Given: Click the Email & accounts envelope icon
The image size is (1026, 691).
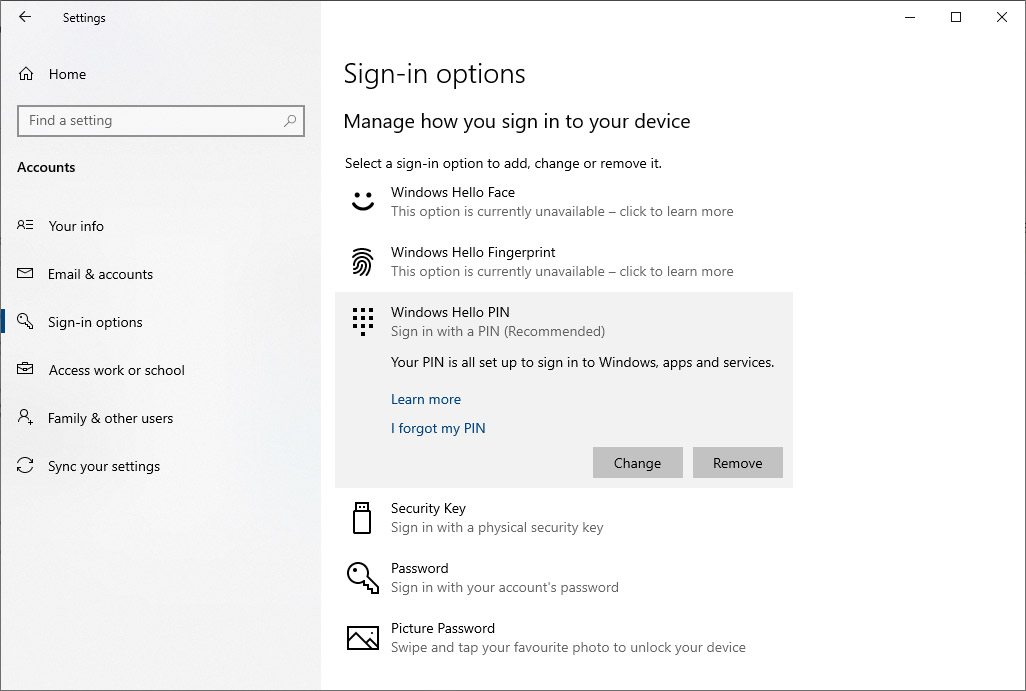Looking at the screenshot, I should point(25,274).
